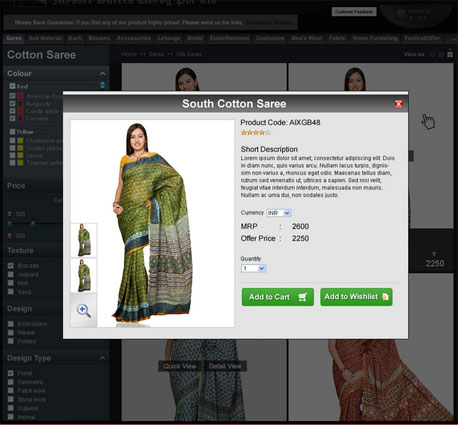Click the Add to Cart button
458x425 pixels.
[x=278, y=297]
